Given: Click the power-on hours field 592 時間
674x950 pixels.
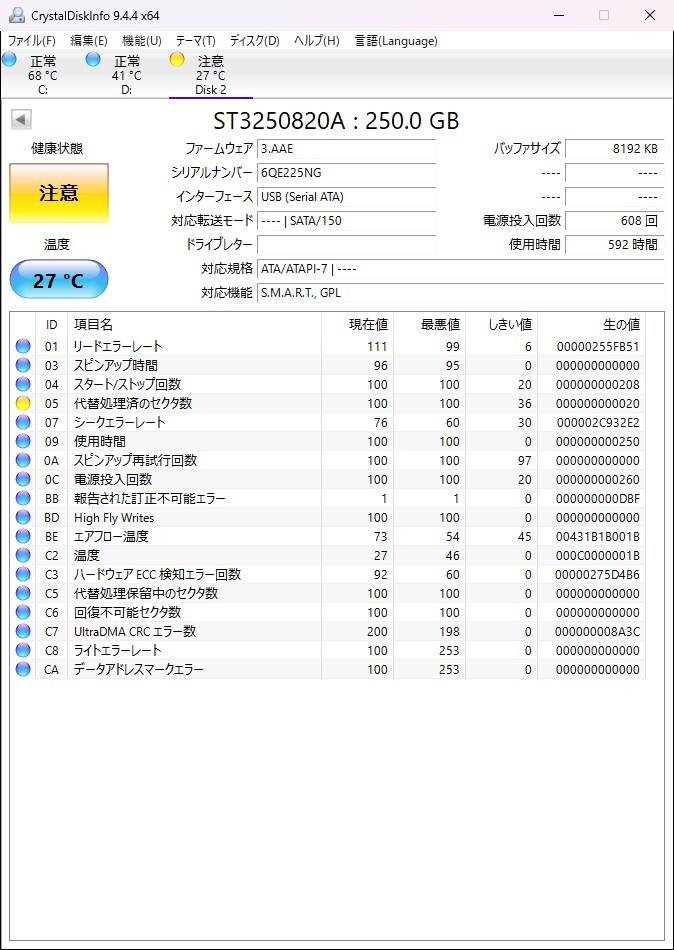Looking at the screenshot, I should (x=615, y=245).
